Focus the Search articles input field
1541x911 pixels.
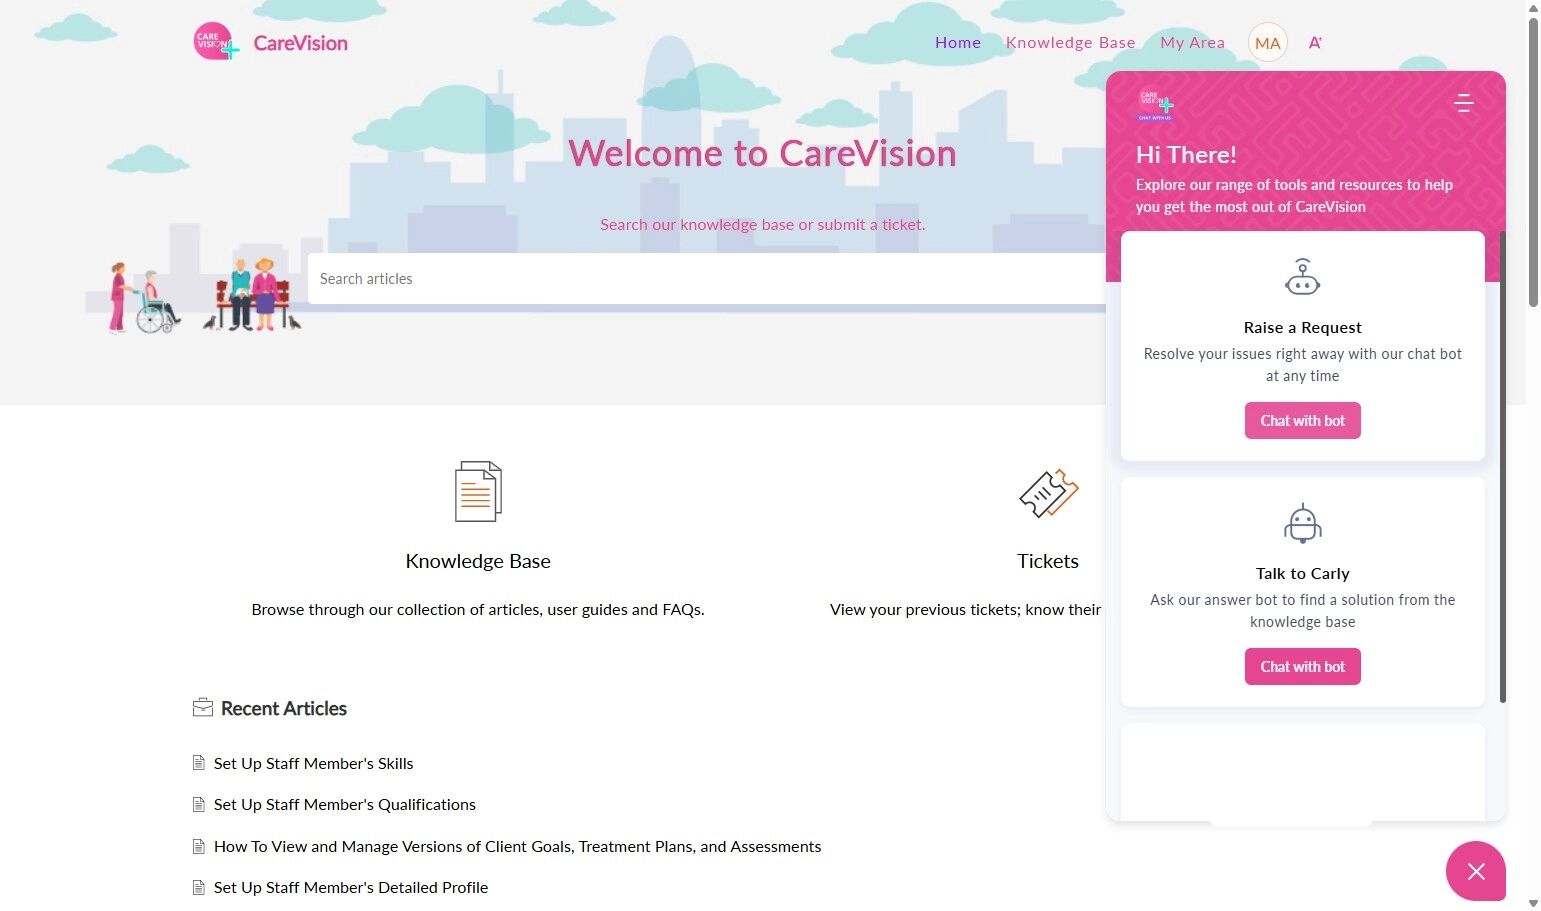tap(707, 278)
